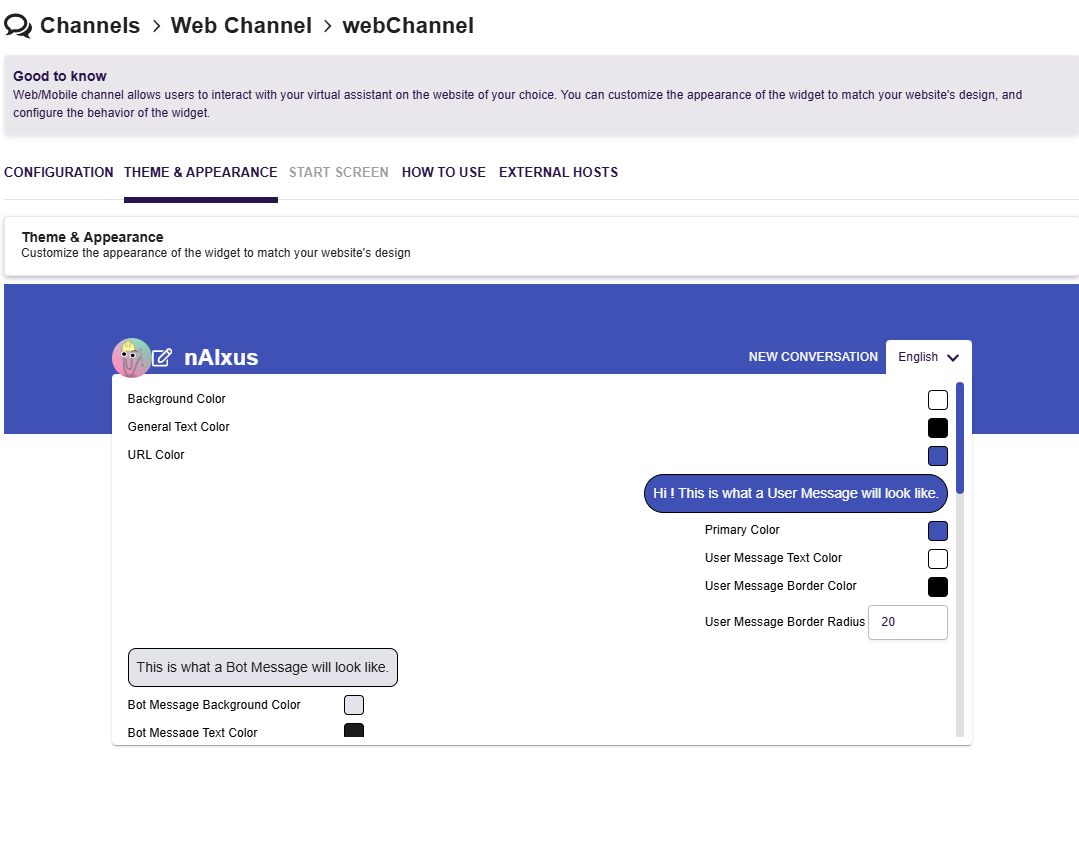Navigate to Channels breadcrumb
The width and height of the screenshot is (1079, 866).
[90, 25]
